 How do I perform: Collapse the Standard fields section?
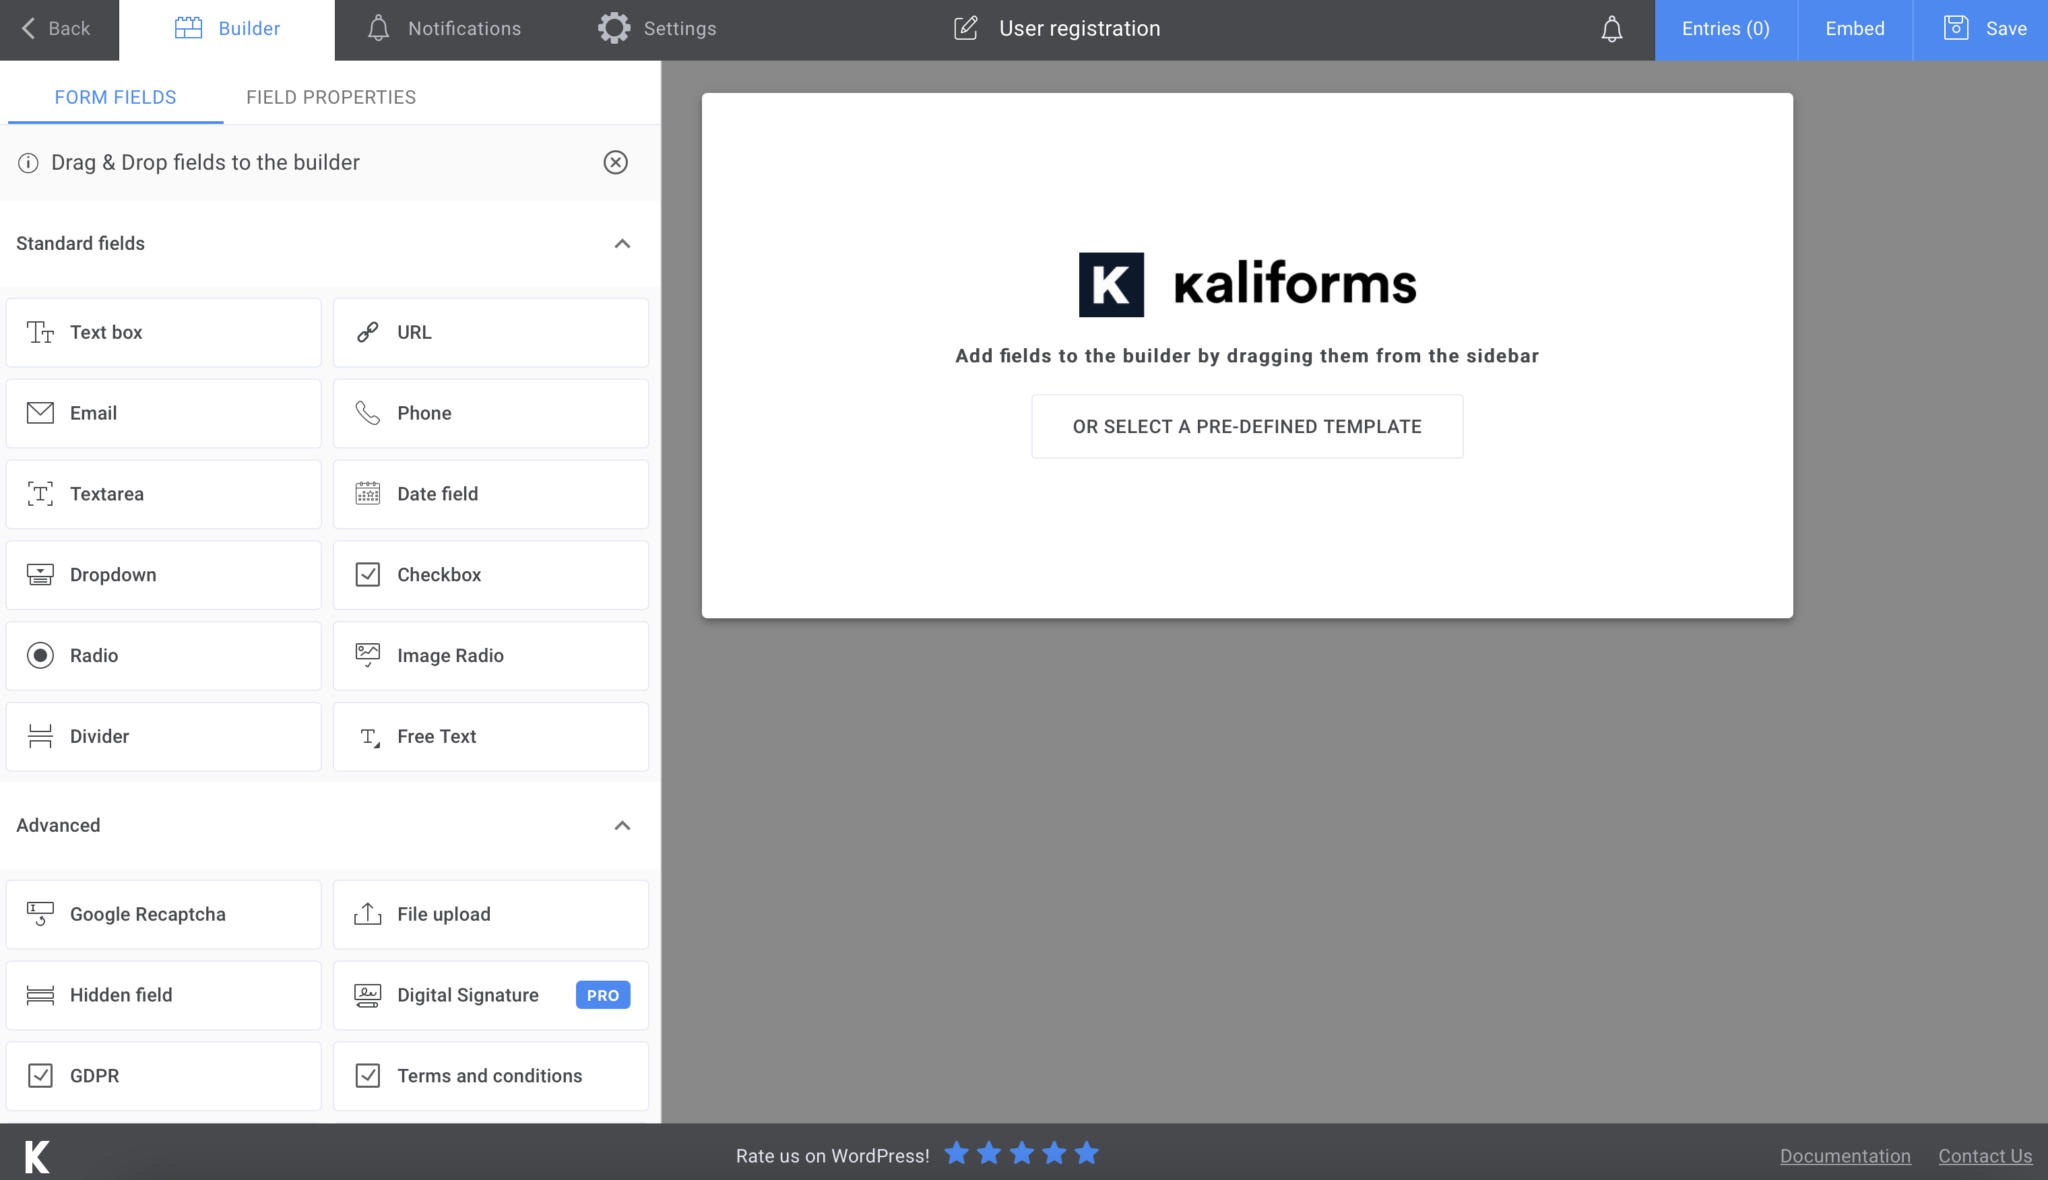click(x=623, y=244)
